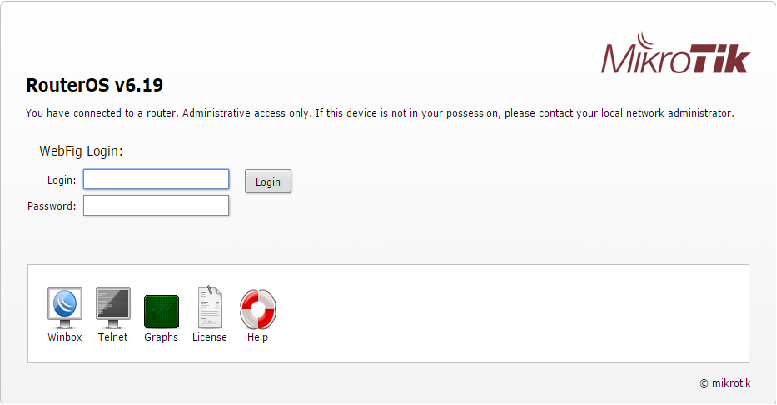This screenshot has height=405, width=777.
Task: Select the Telnet text label
Action: click(112, 337)
